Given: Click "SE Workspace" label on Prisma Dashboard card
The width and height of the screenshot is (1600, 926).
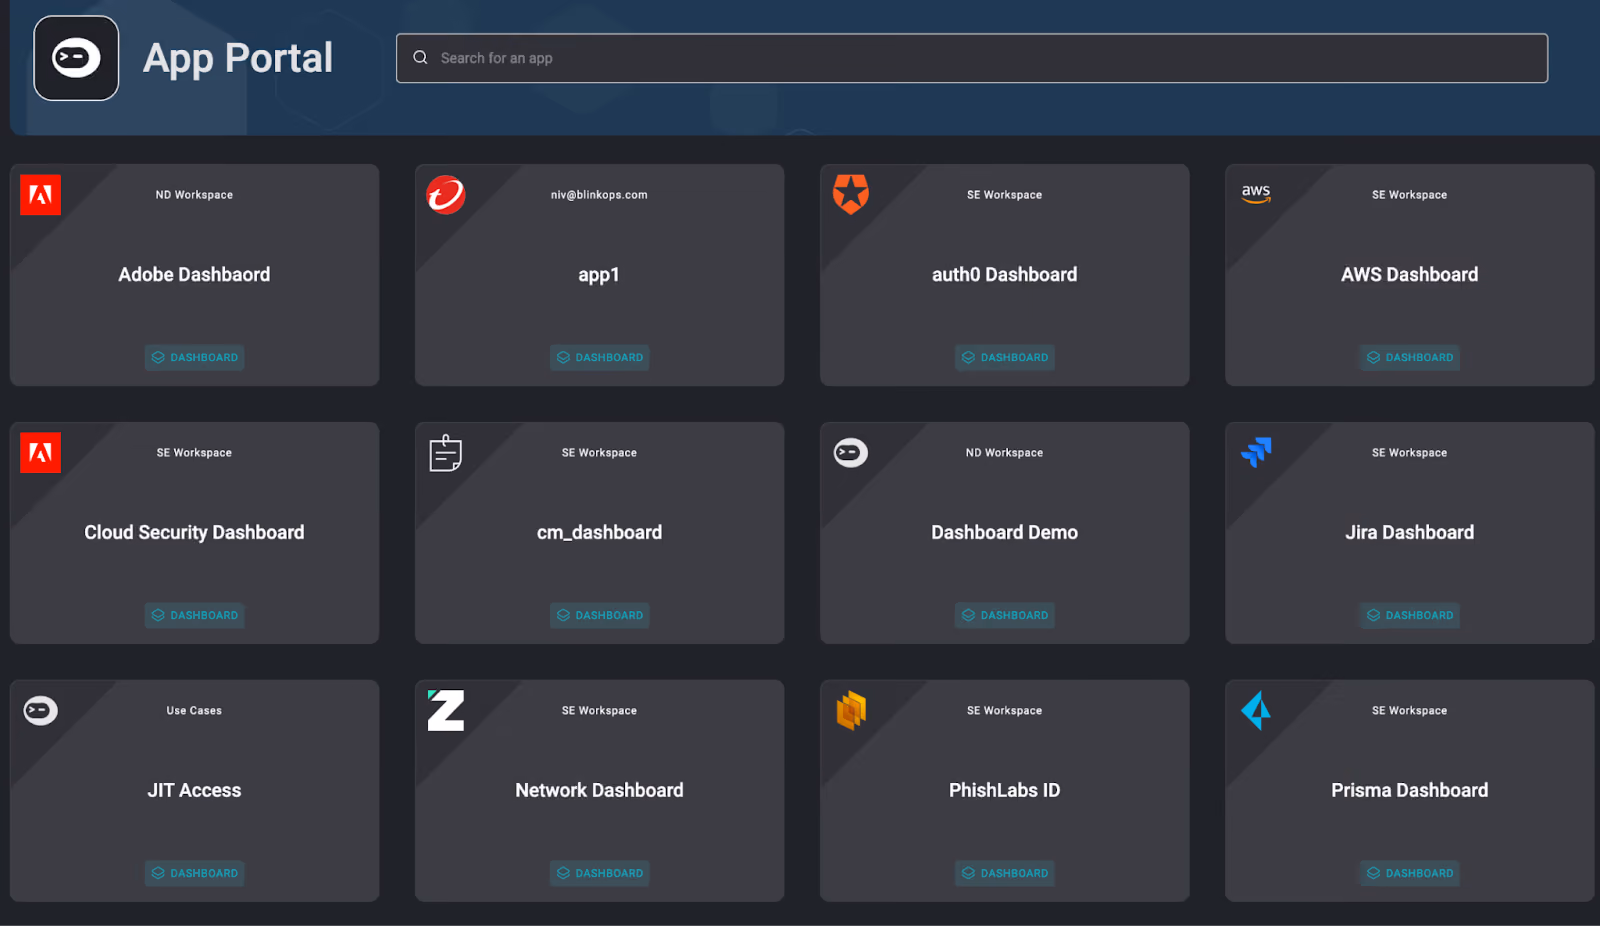Looking at the screenshot, I should pyautogui.click(x=1409, y=711).
